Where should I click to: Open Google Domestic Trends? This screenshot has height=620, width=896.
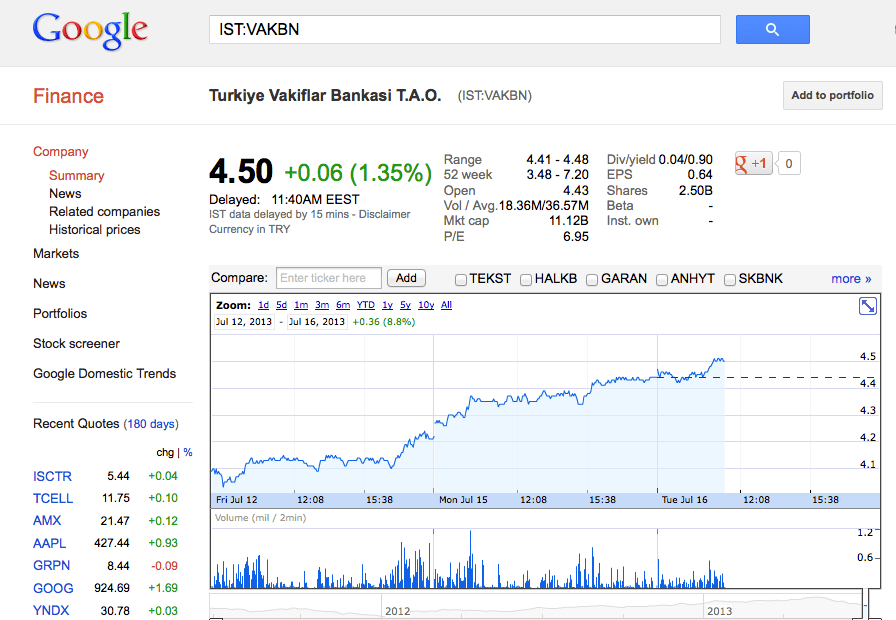[105, 374]
